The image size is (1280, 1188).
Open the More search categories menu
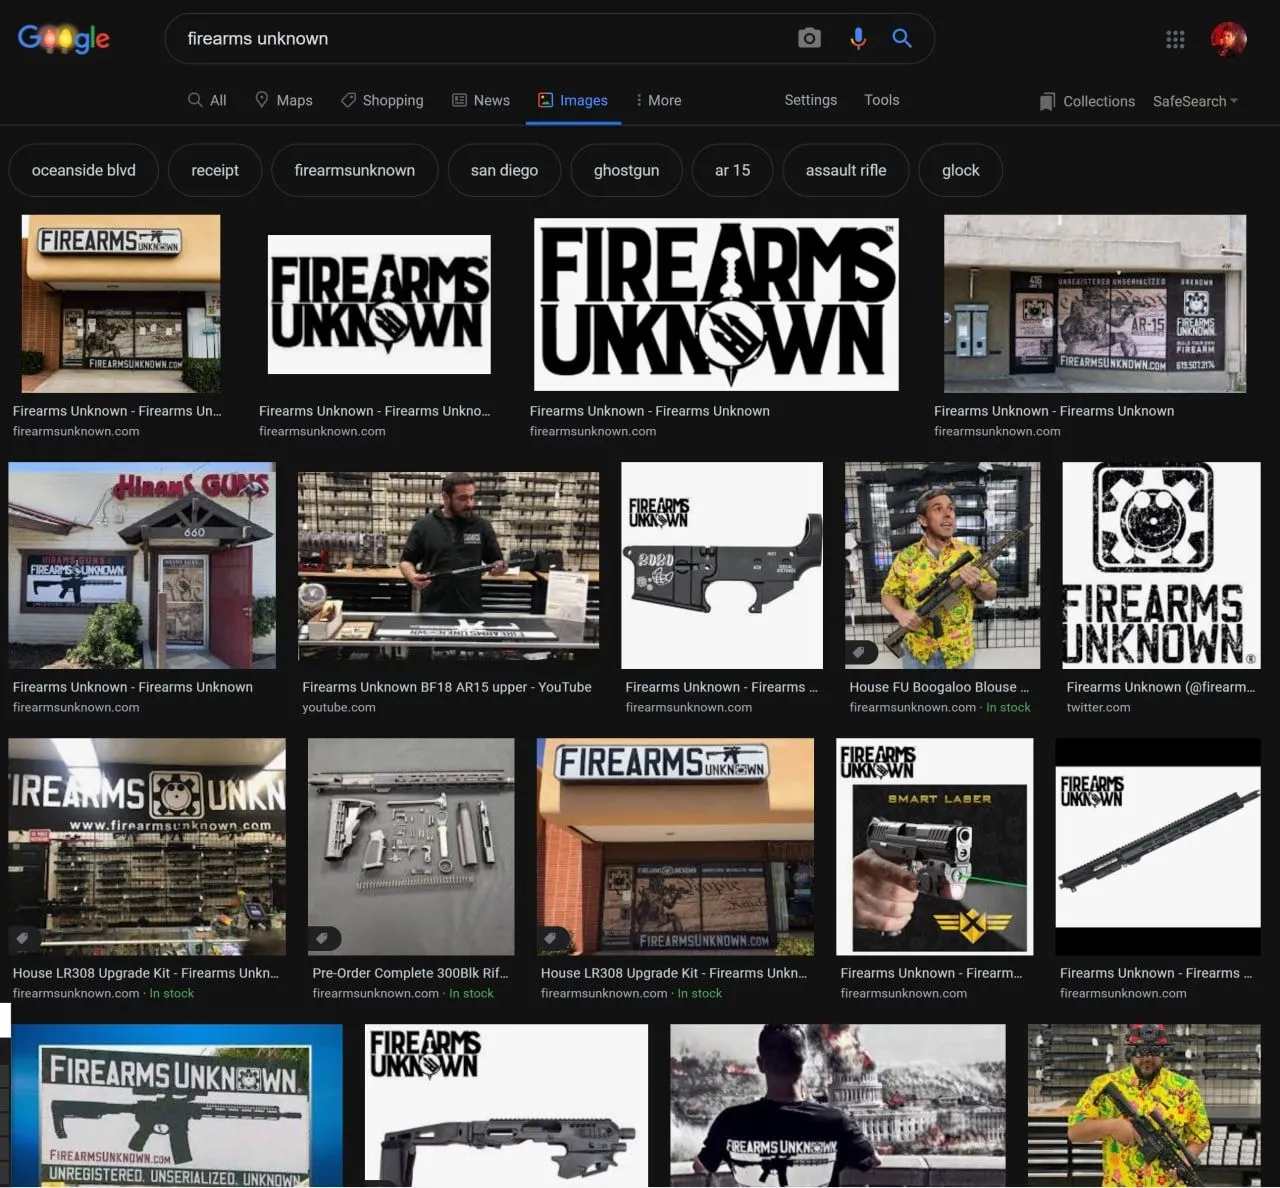pyautogui.click(x=658, y=100)
